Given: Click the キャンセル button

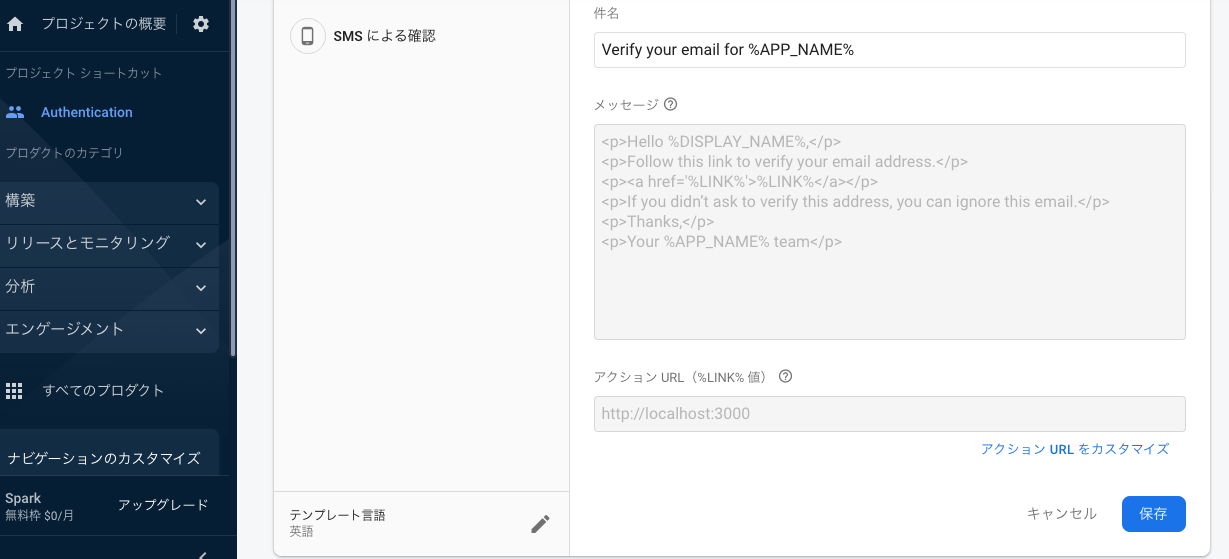Looking at the screenshot, I should (1061, 513).
